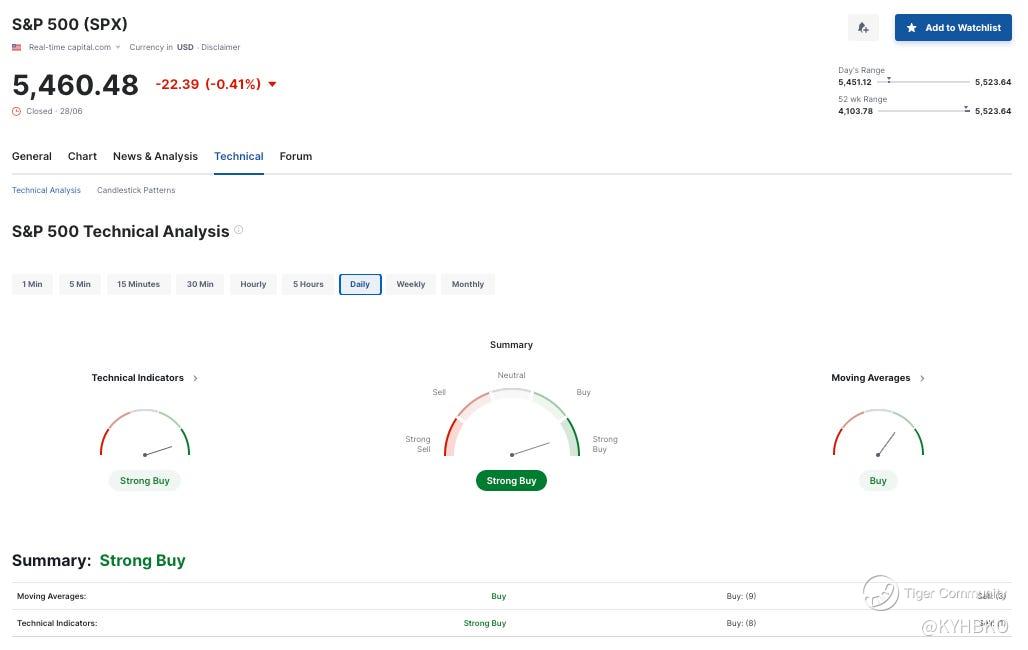Open the Forum tab

[x=296, y=156]
